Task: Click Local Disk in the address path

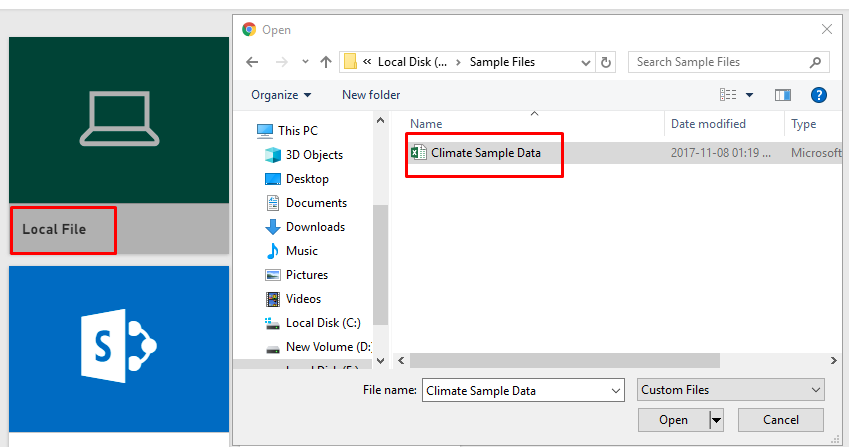Action: pyautogui.click(x=412, y=62)
